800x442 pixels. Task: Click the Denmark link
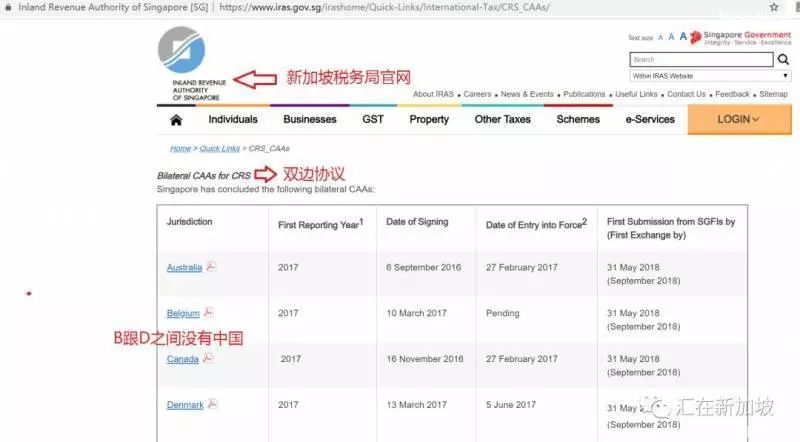(x=185, y=405)
